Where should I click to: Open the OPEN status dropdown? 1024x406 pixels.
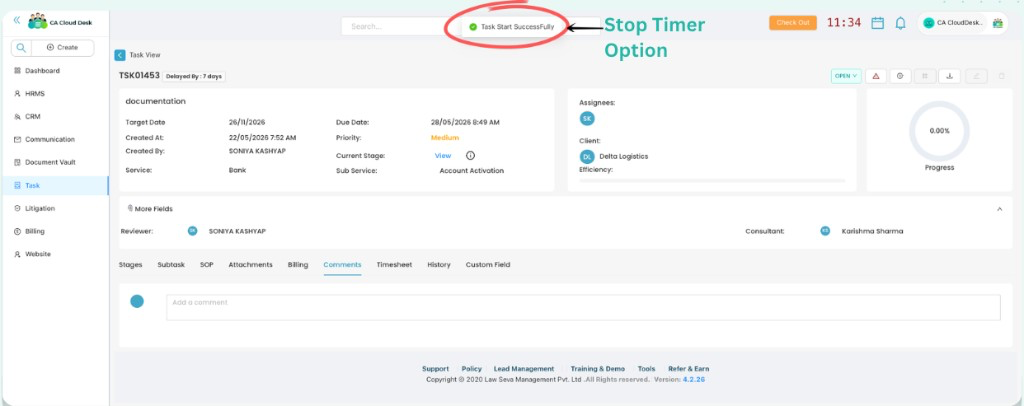[846, 76]
